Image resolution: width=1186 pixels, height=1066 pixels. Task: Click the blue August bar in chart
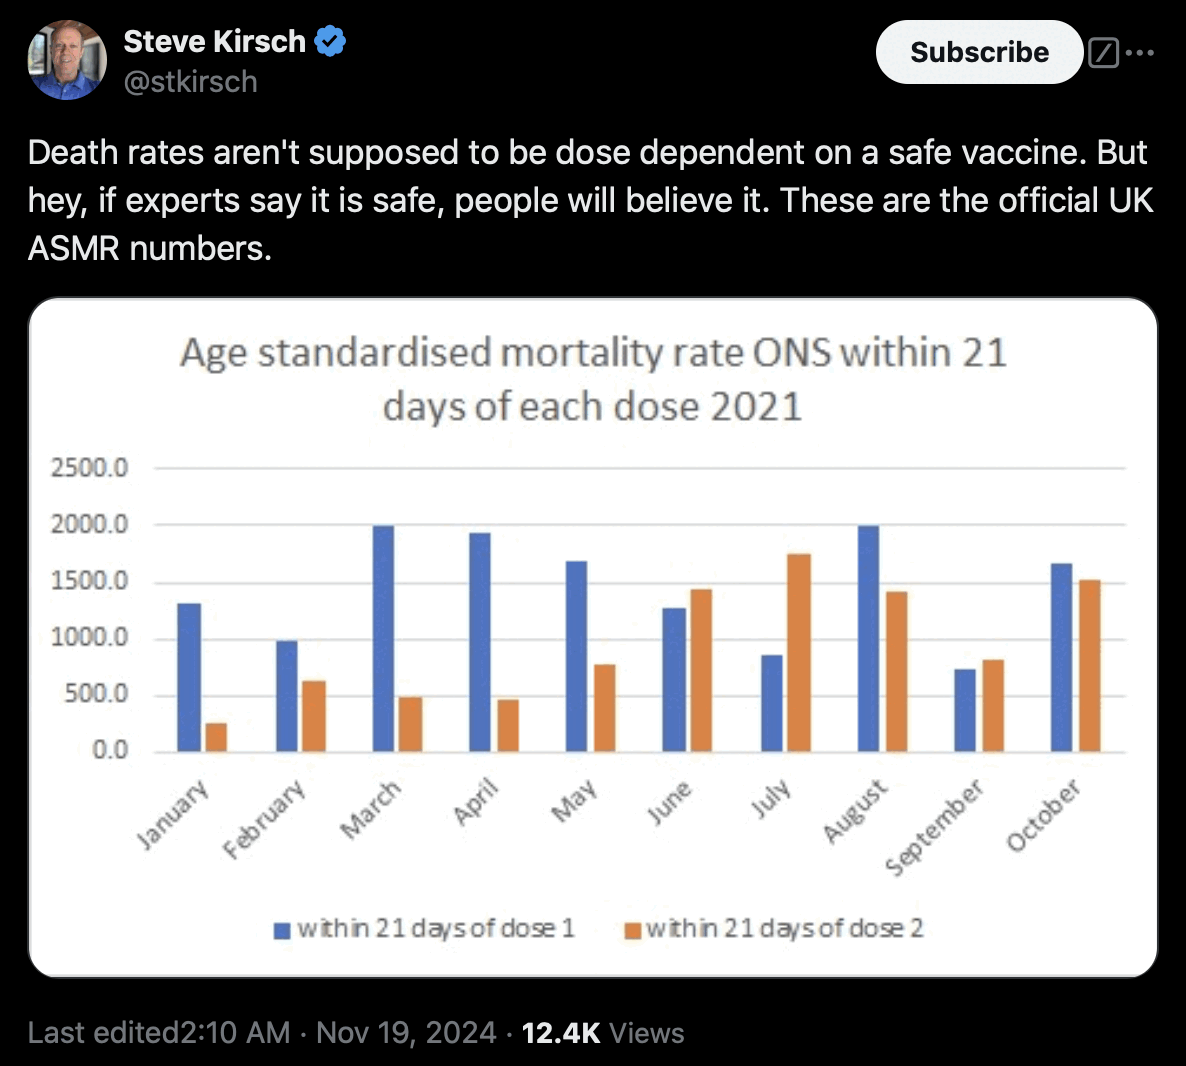[868, 638]
